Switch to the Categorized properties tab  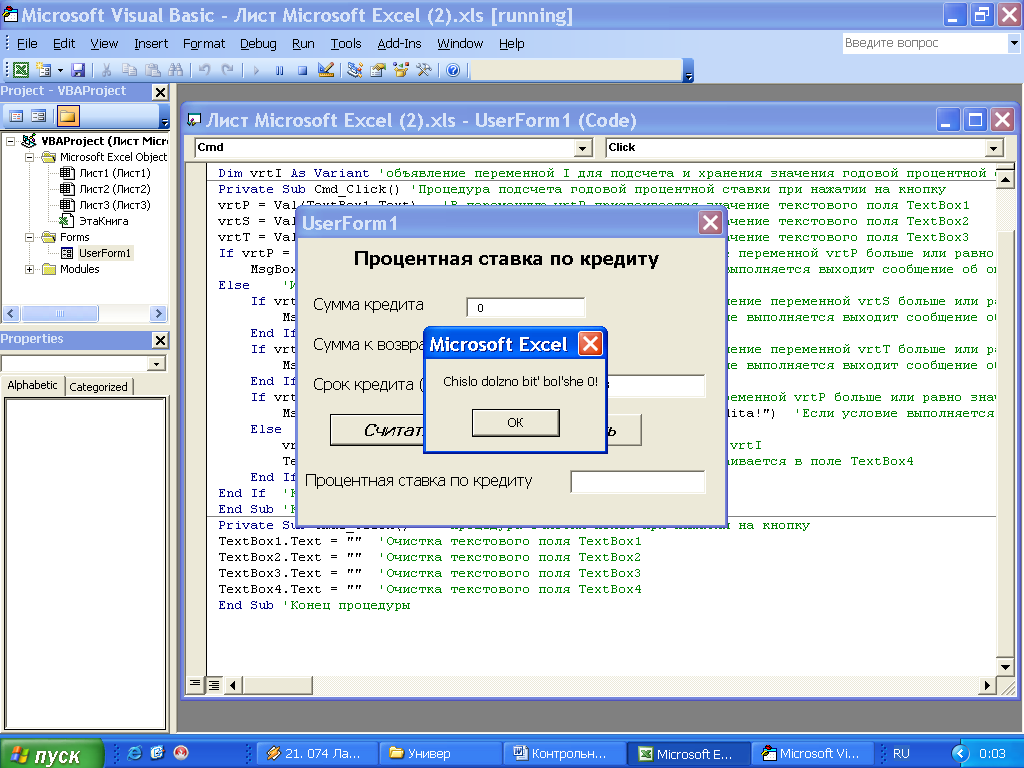98,387
